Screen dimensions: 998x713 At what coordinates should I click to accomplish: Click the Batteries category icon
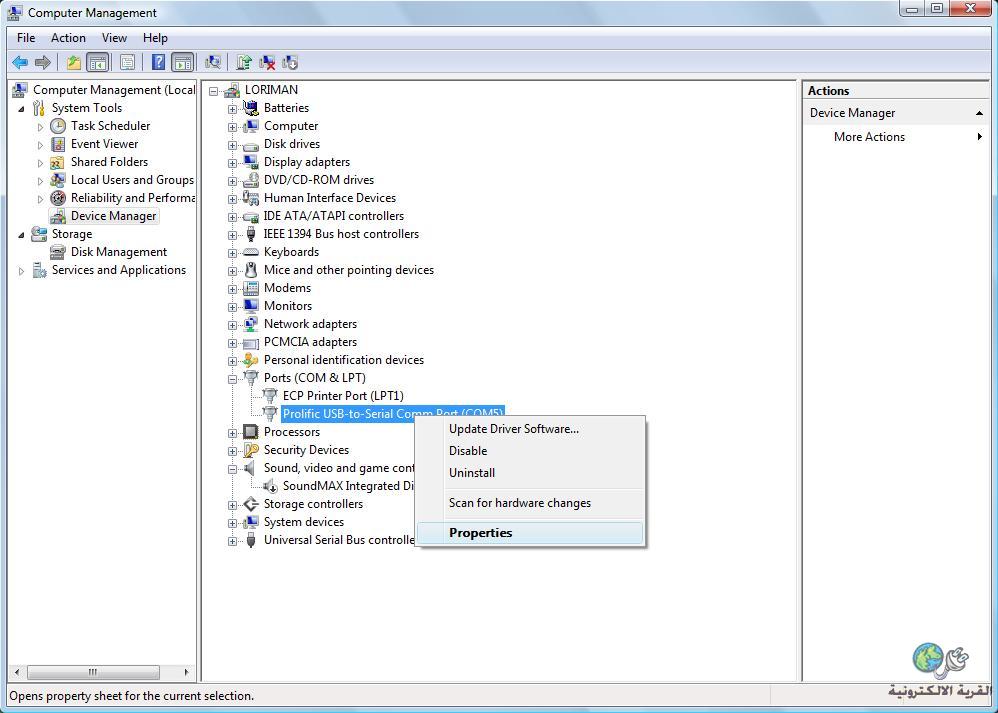[251, 108]
